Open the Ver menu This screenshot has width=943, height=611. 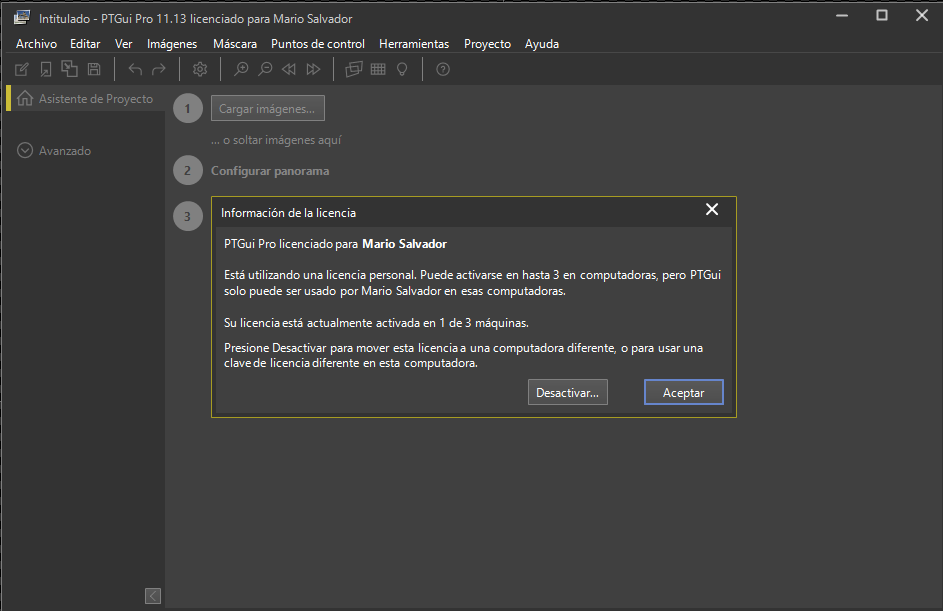tap(124, 44)
